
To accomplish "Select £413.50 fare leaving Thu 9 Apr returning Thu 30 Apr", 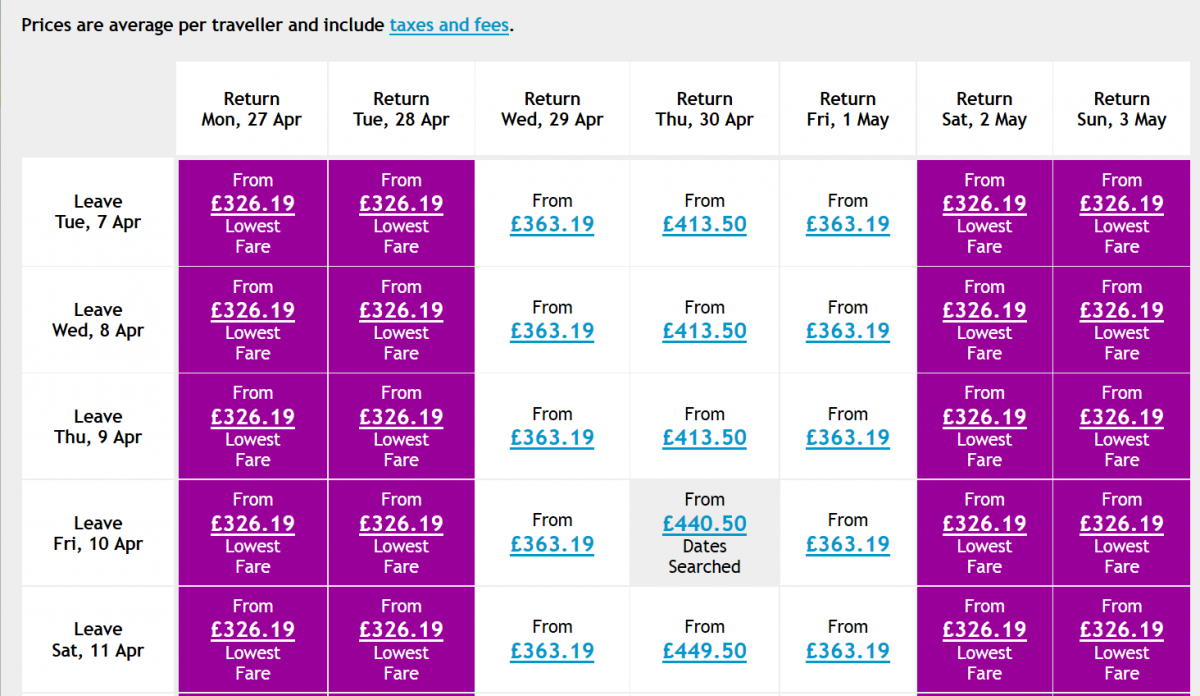I will click(x=704, y=437).
